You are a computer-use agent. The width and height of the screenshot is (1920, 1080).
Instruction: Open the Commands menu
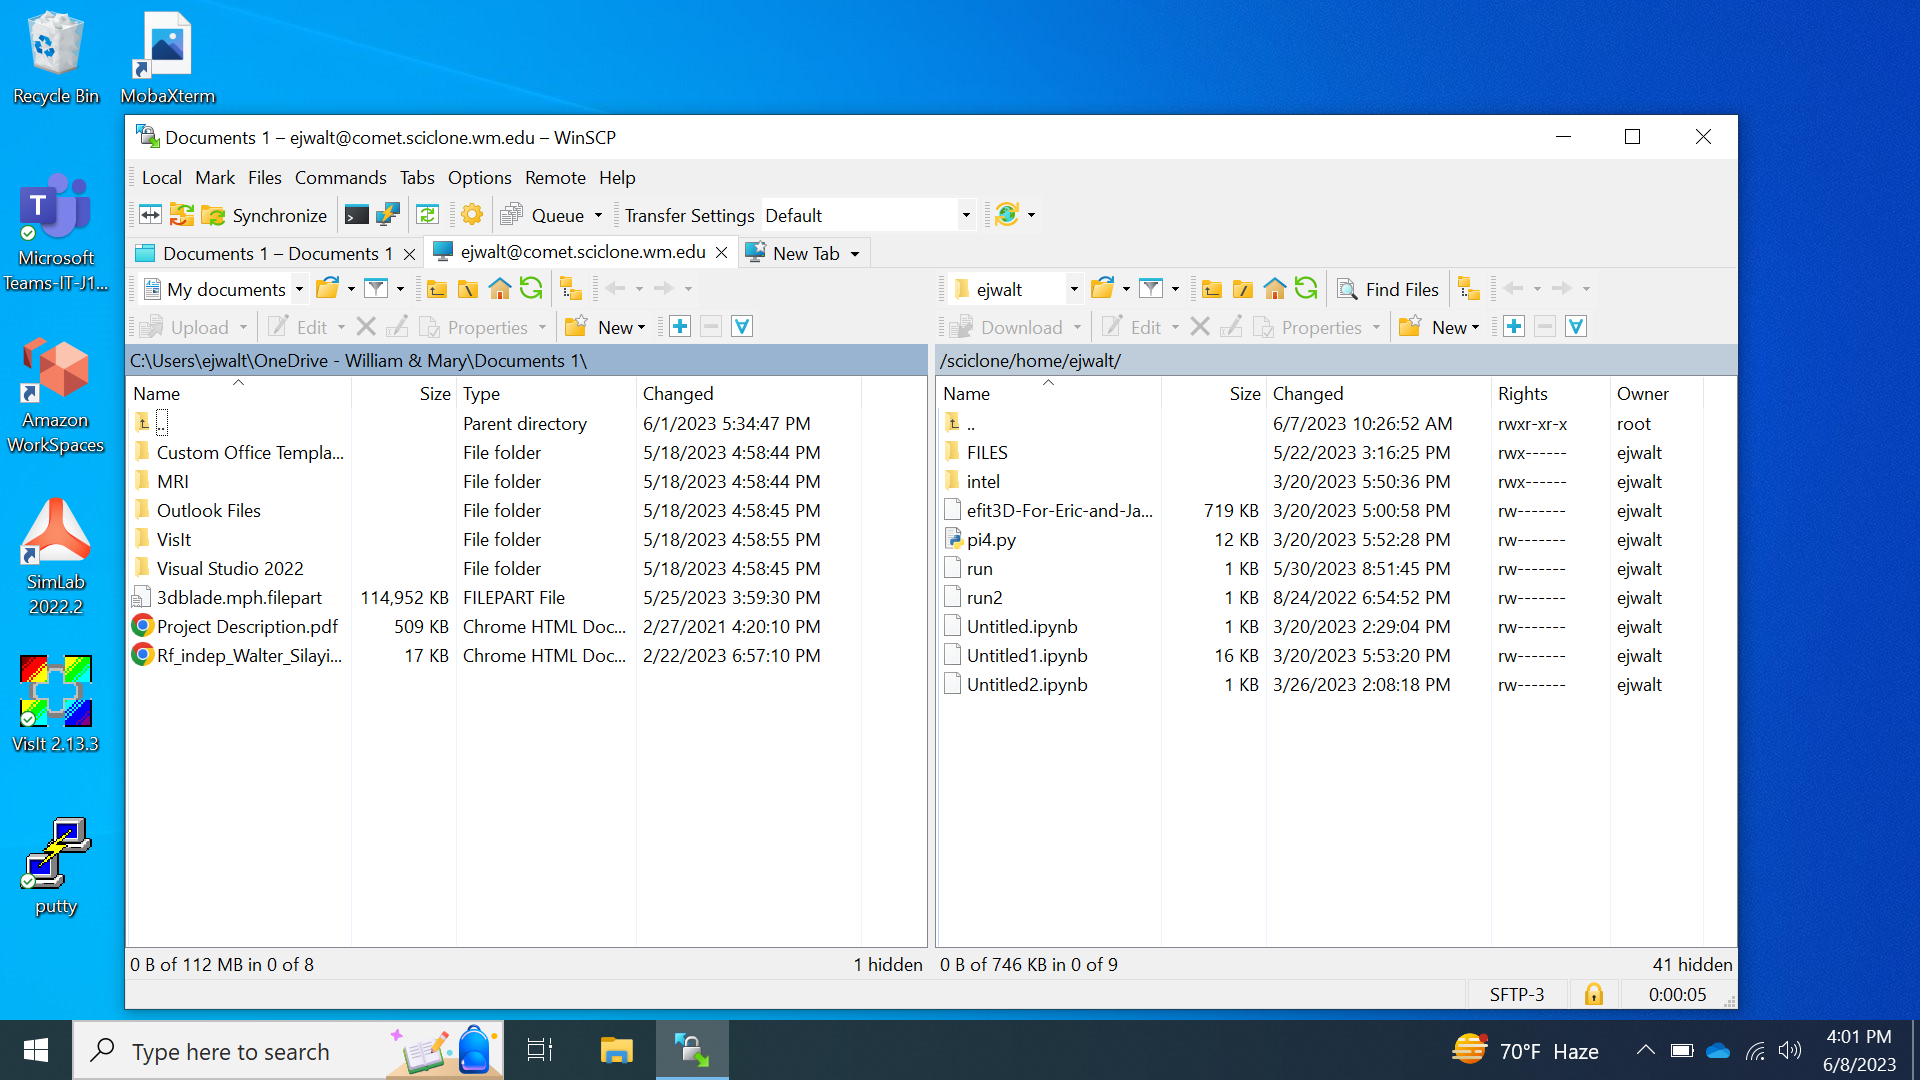pyautogui.click(x=340, y=178)
